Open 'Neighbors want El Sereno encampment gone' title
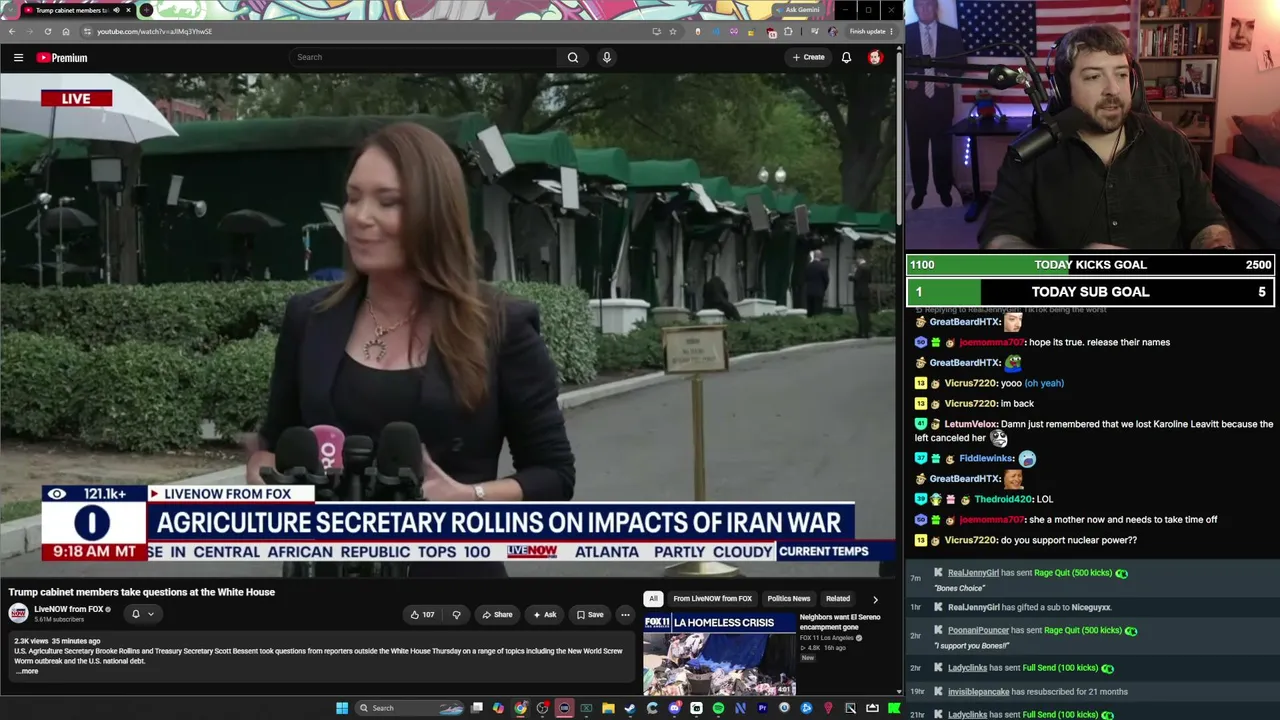This screenshot has height=720, width=1280. (x=840, y=622)
